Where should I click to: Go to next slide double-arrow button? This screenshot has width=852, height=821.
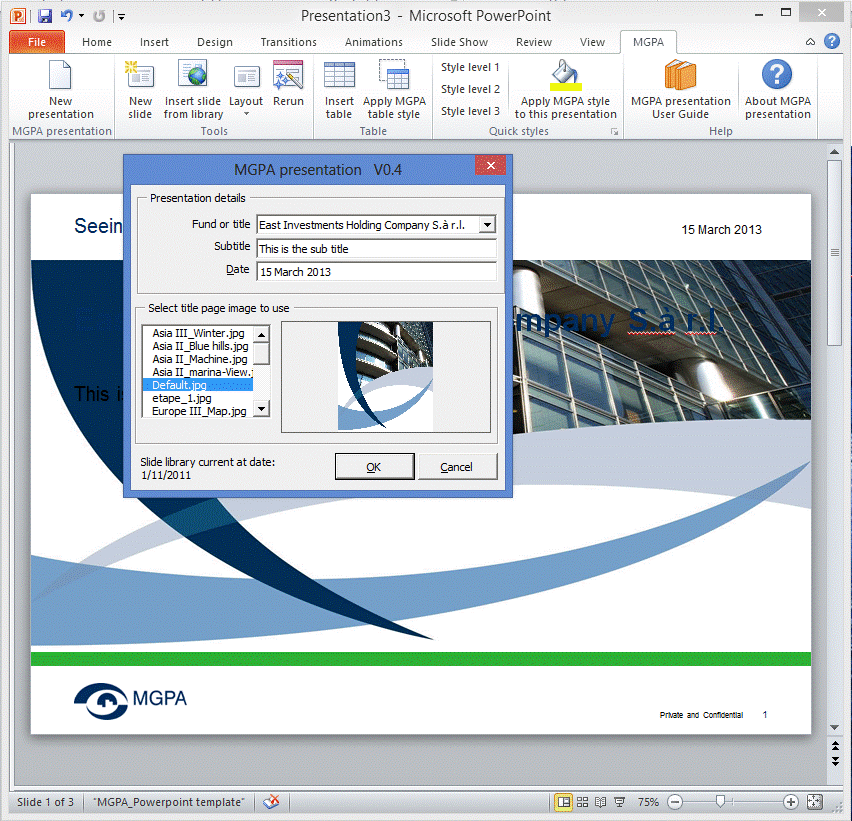[835, 761]
